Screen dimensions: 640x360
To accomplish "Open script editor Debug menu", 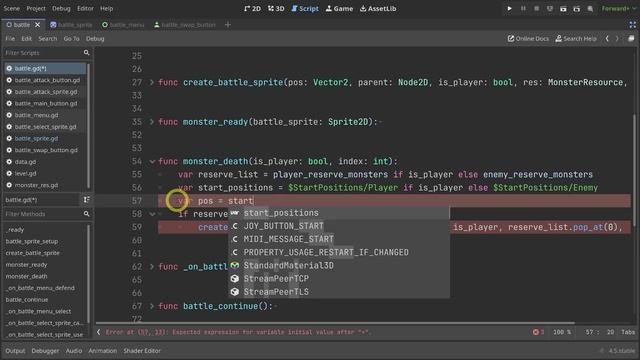I will tap(95, 39).
